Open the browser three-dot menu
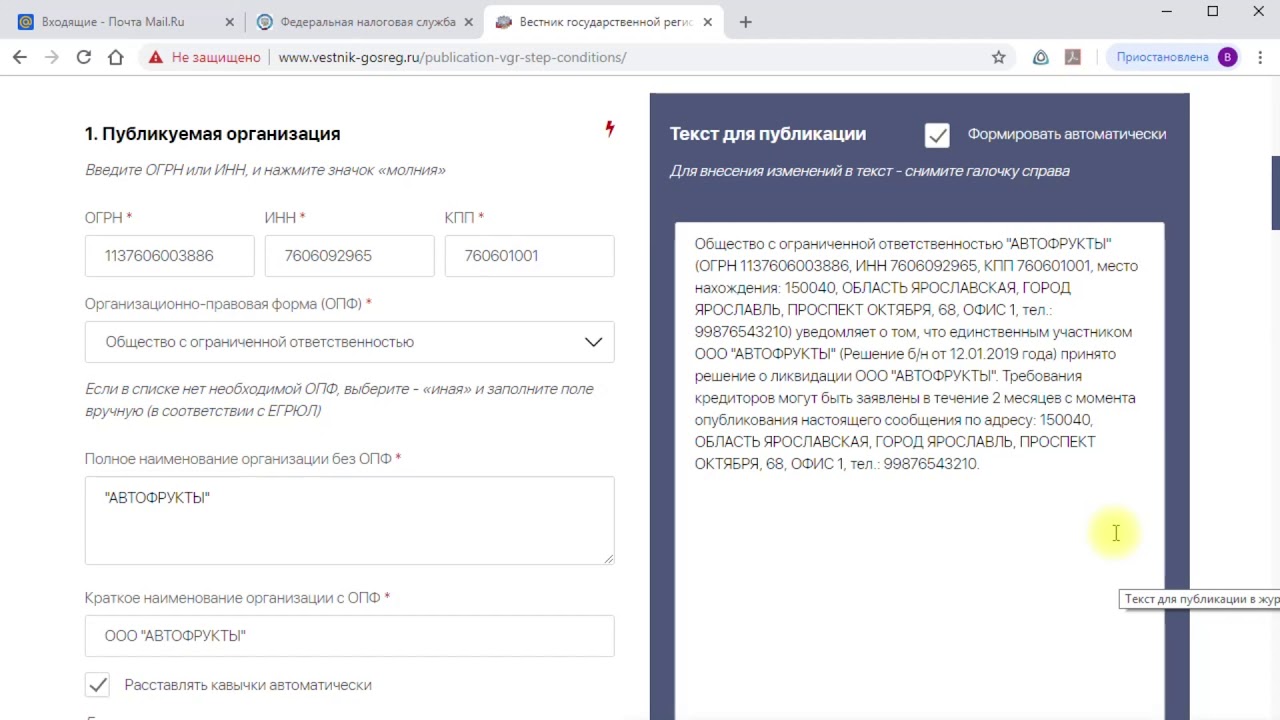The width and height of the screenshot is (1280, 720). (1259, 57)
